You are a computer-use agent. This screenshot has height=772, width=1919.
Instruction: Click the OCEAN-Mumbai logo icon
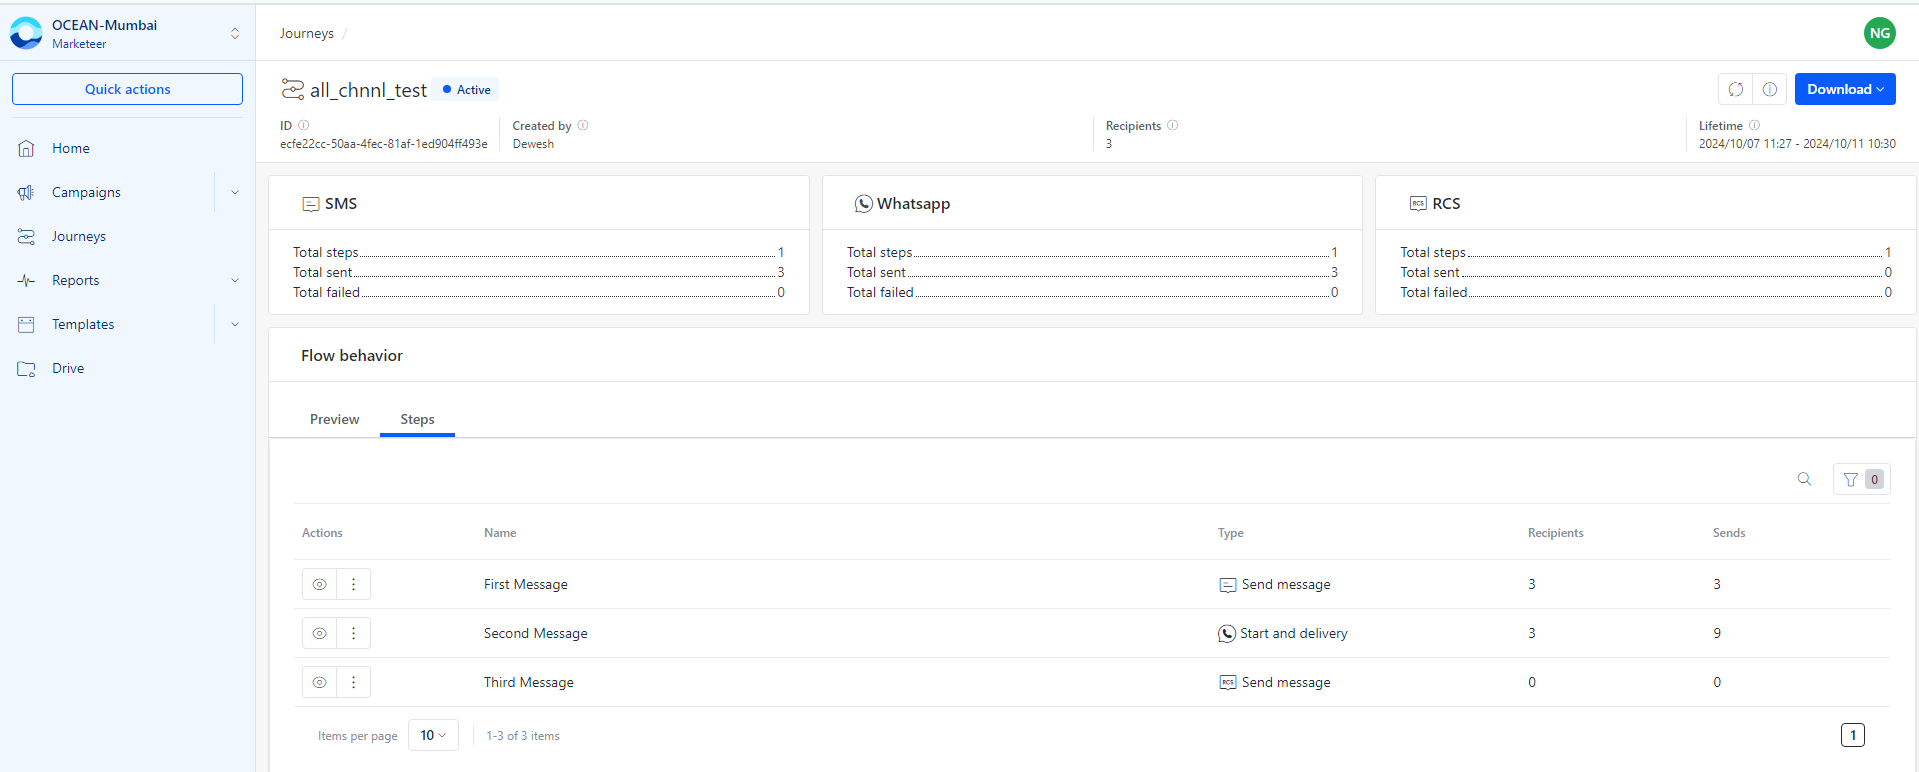pos(26,33)
